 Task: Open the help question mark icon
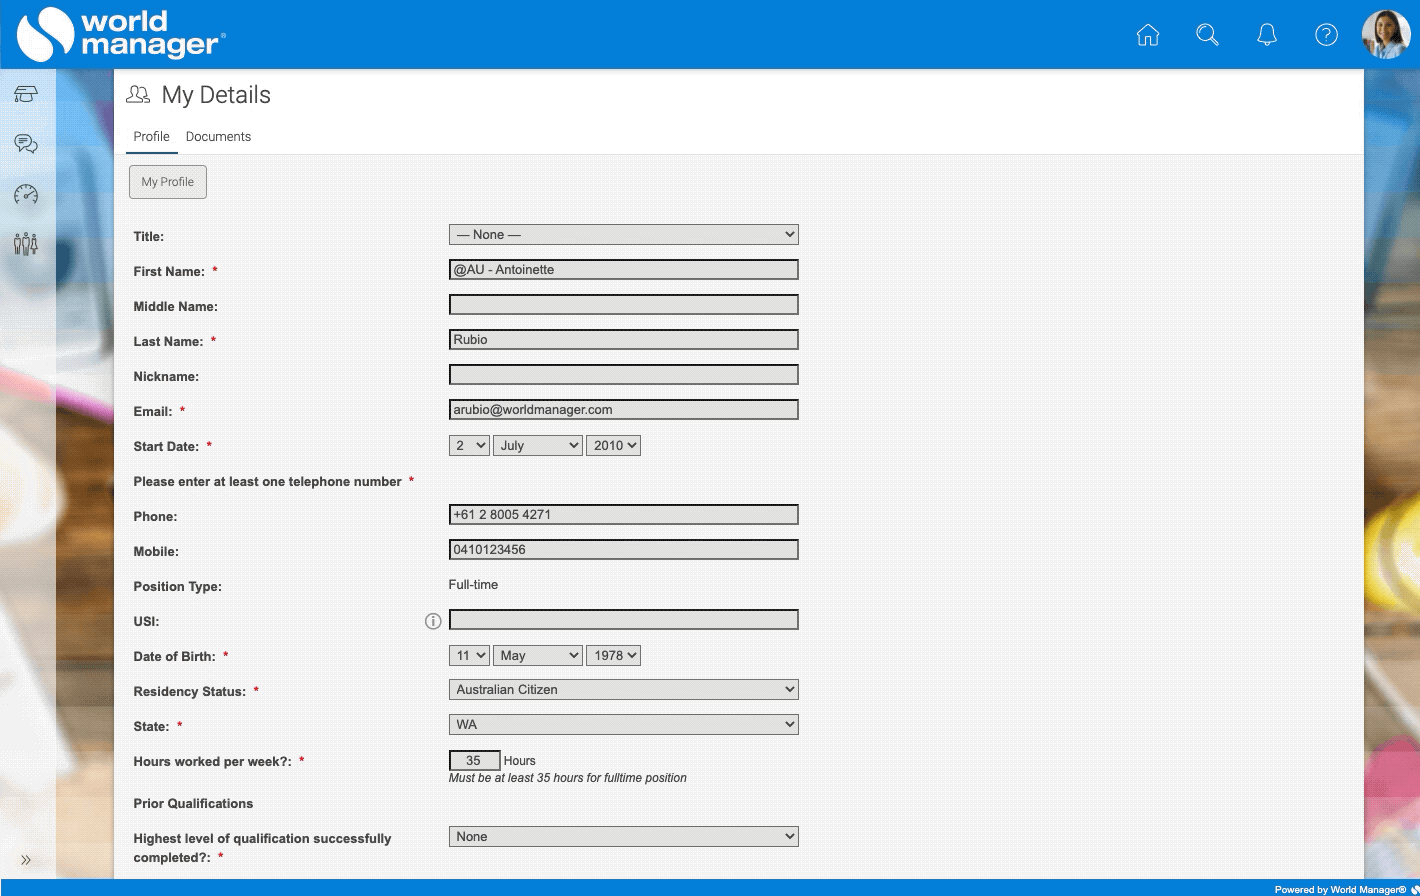1326,35
